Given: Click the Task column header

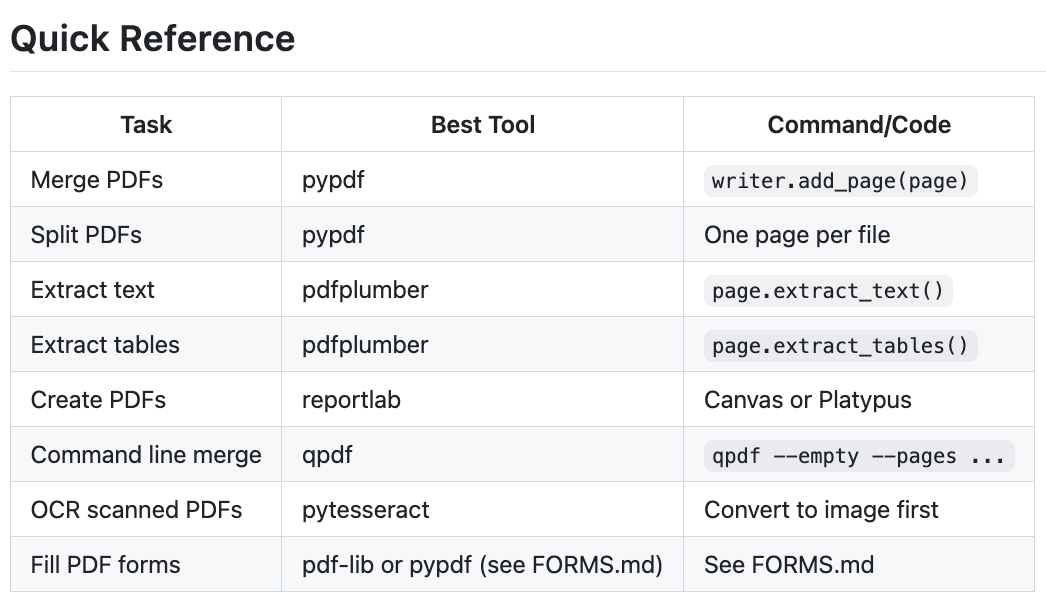Looking at the screenshot, I should pyautogui.click(x=146, y=125).
